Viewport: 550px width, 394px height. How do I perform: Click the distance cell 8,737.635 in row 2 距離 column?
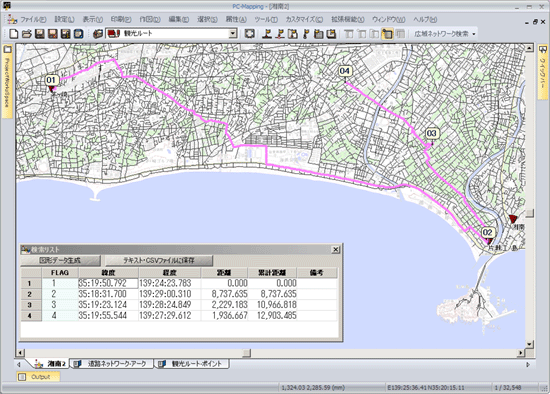pos(224,294)
